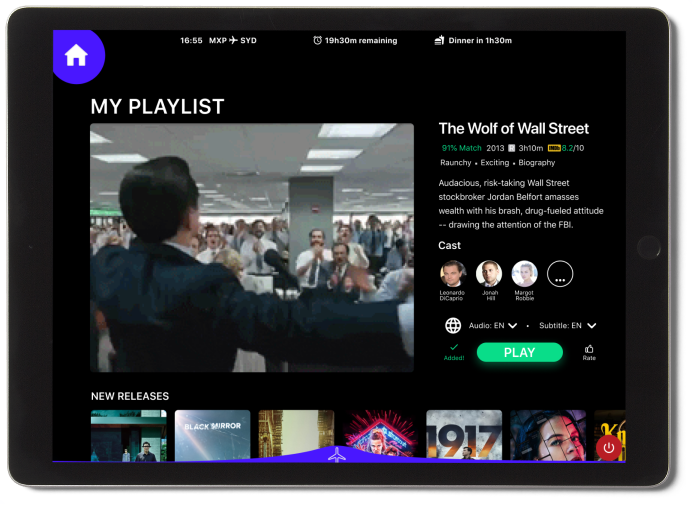Open the Wolf of Wall Street preview video
This screenshot has height=505, width=693.
click(252, 247)
